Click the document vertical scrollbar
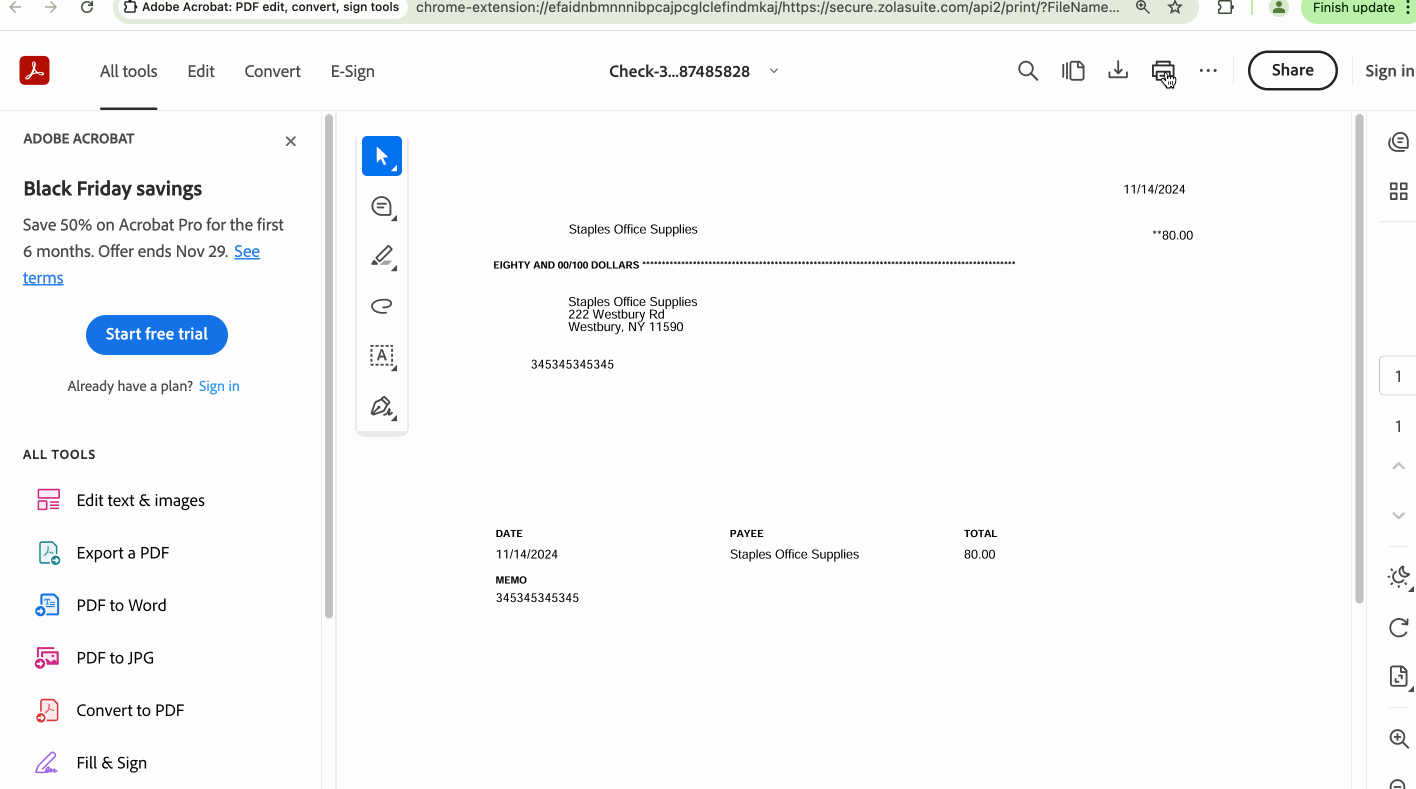Image resolution: width=1416 pixels, height=789 pixels. coord(1359,359)
